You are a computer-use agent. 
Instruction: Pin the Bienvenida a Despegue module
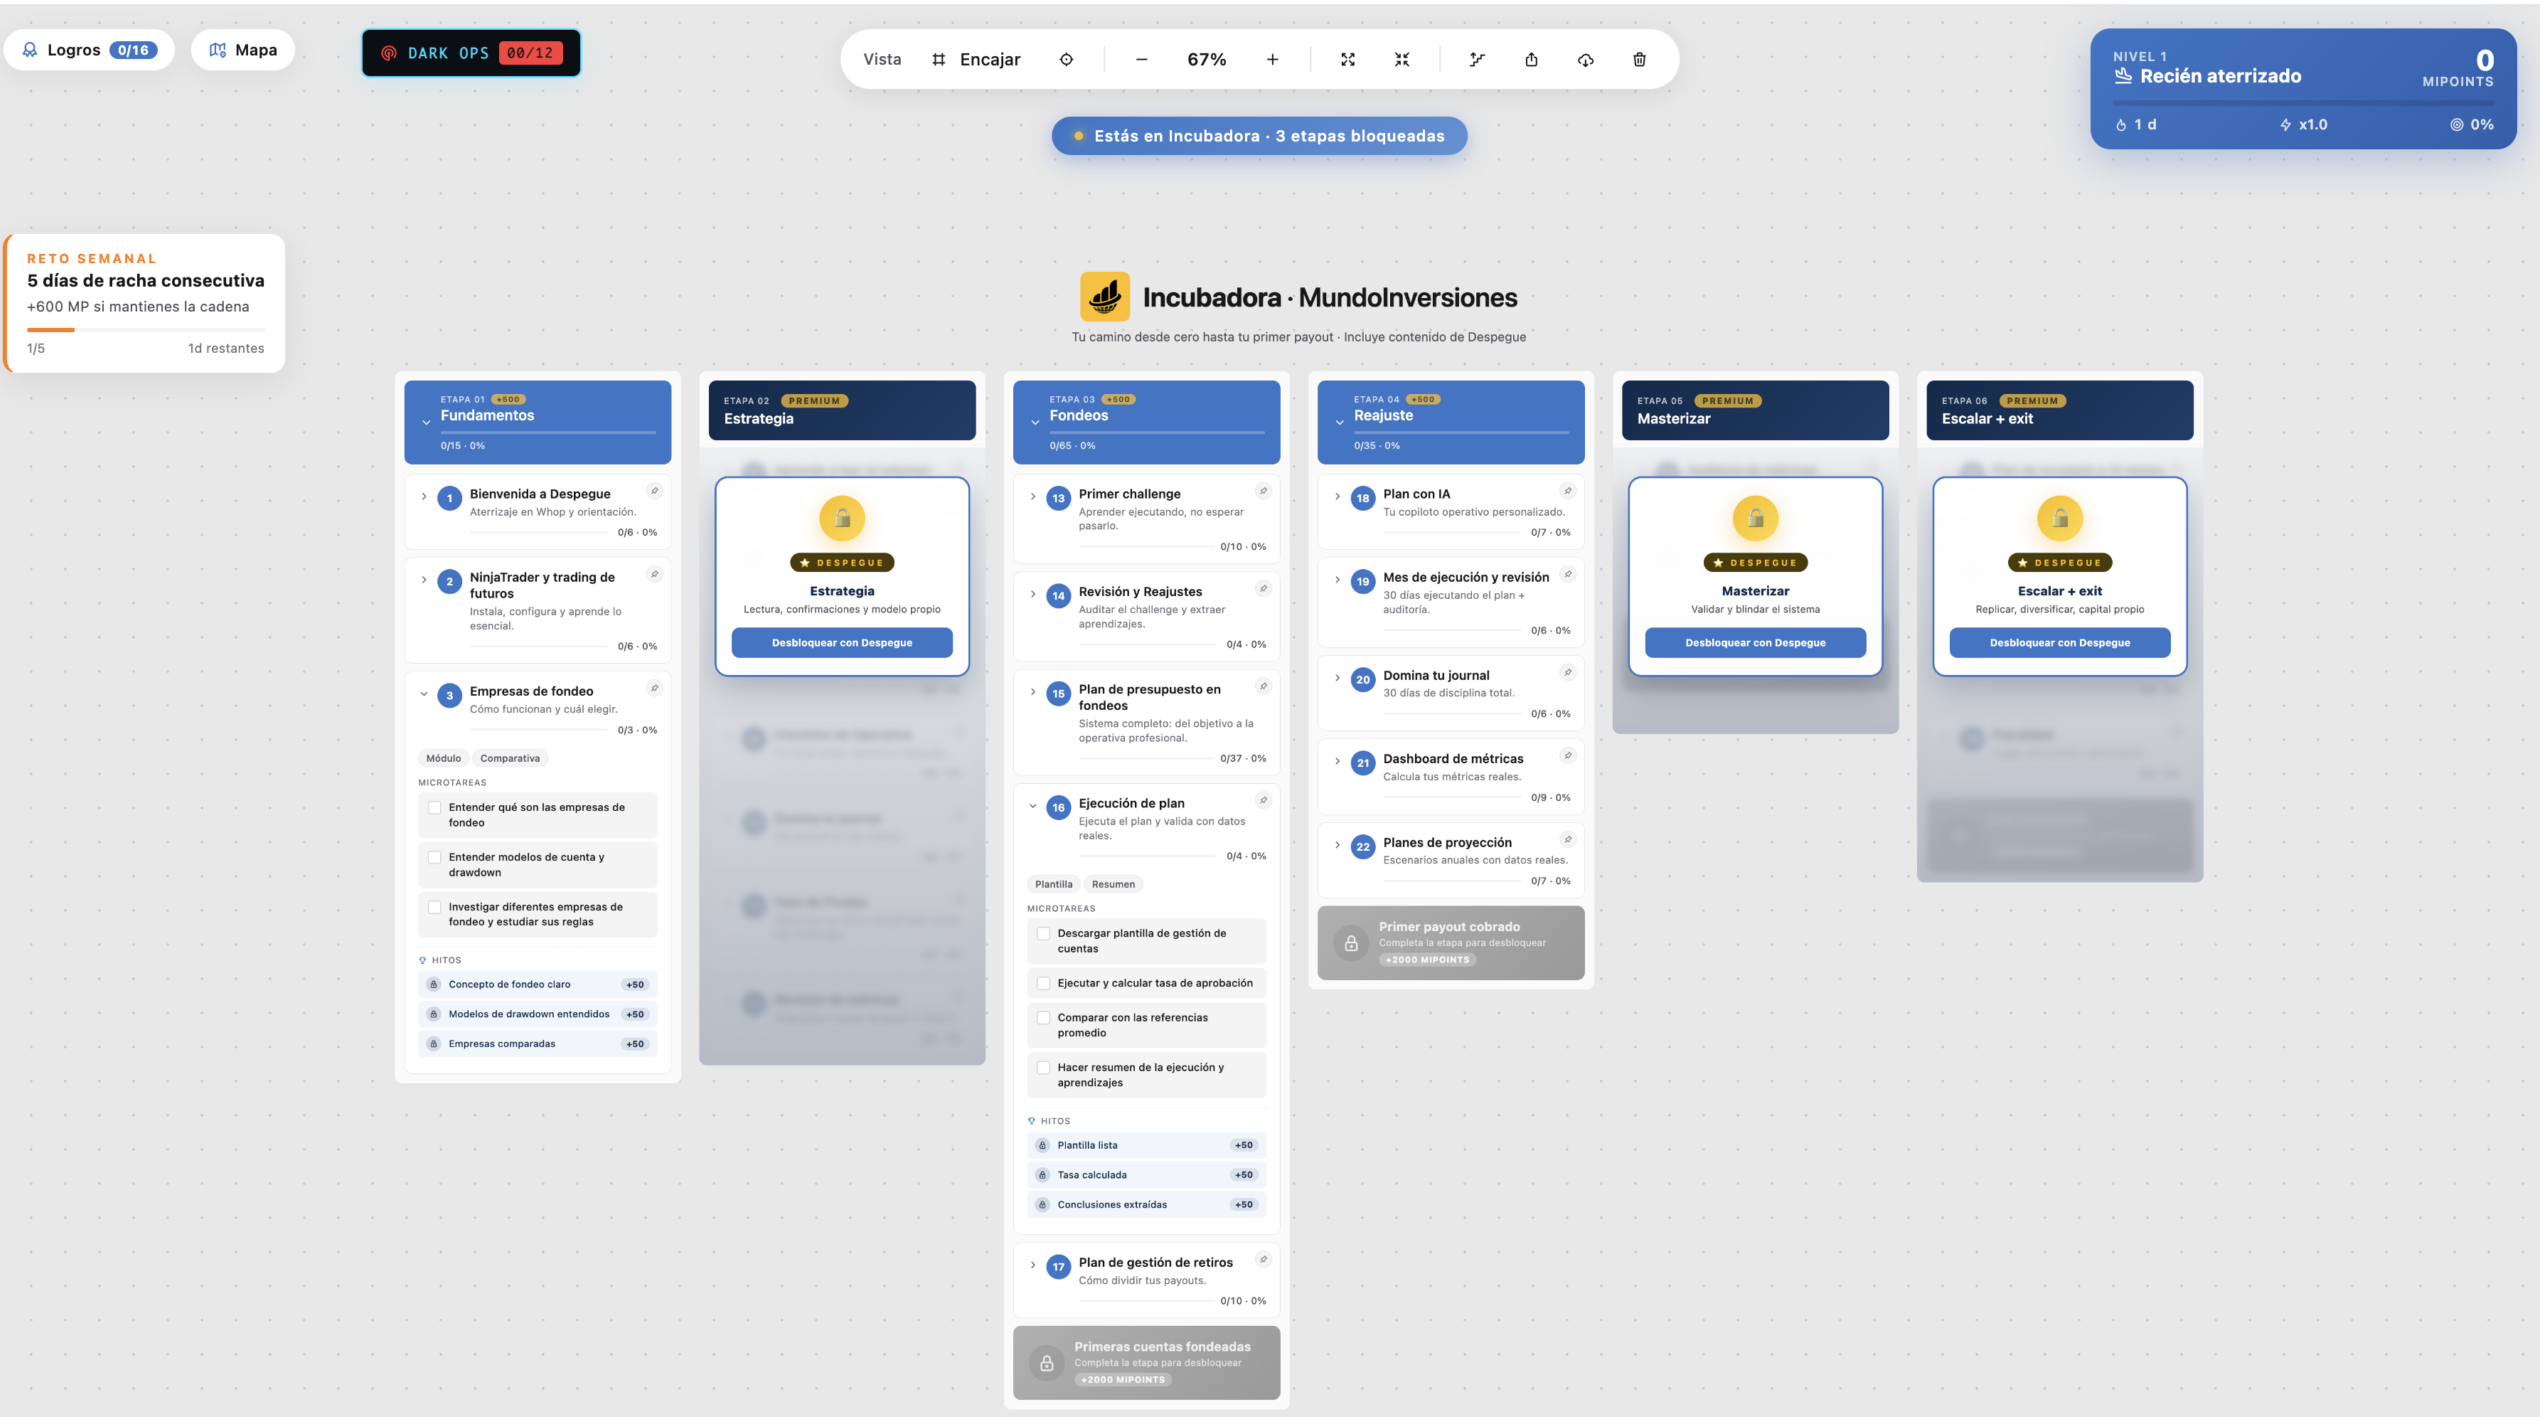654,491
